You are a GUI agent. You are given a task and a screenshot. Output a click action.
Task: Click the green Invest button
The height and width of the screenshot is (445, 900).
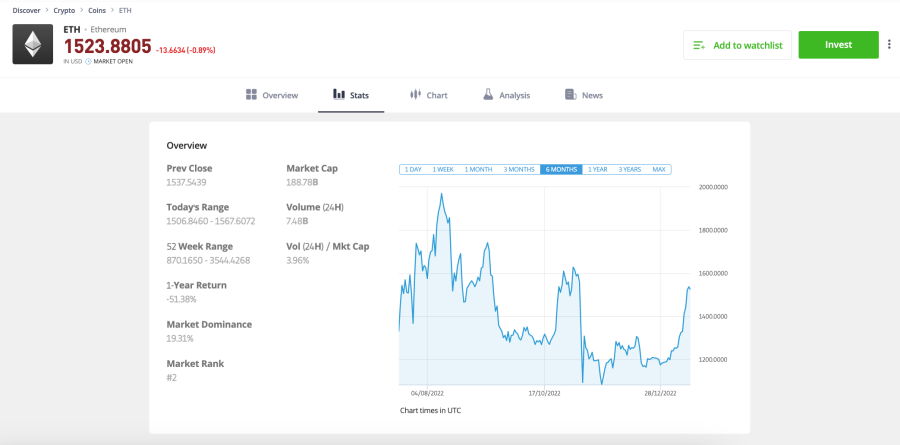tap(838, 45)
